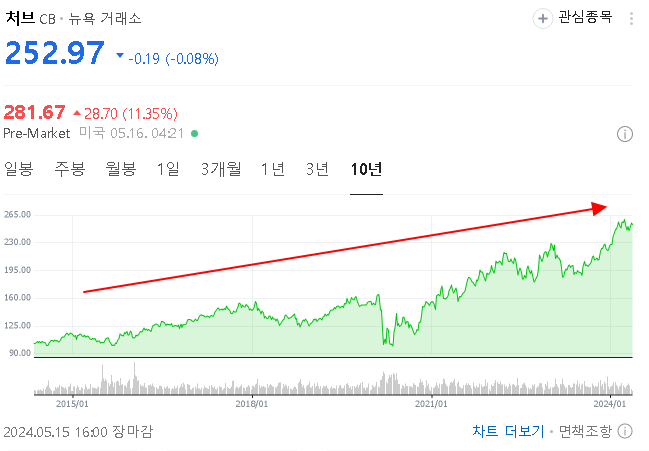Click the green Pre-Market status dot
649x451 pixels.
(x=195, y=134)
